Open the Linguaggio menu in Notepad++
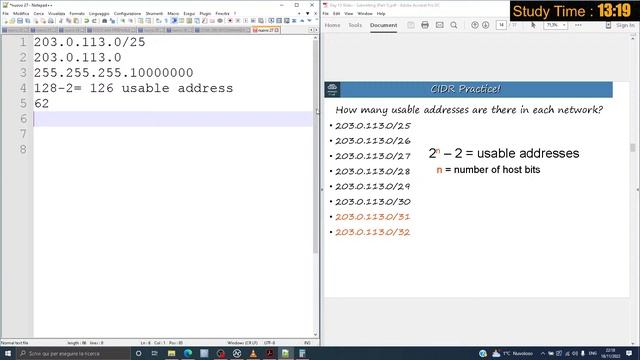 [99, 13]
